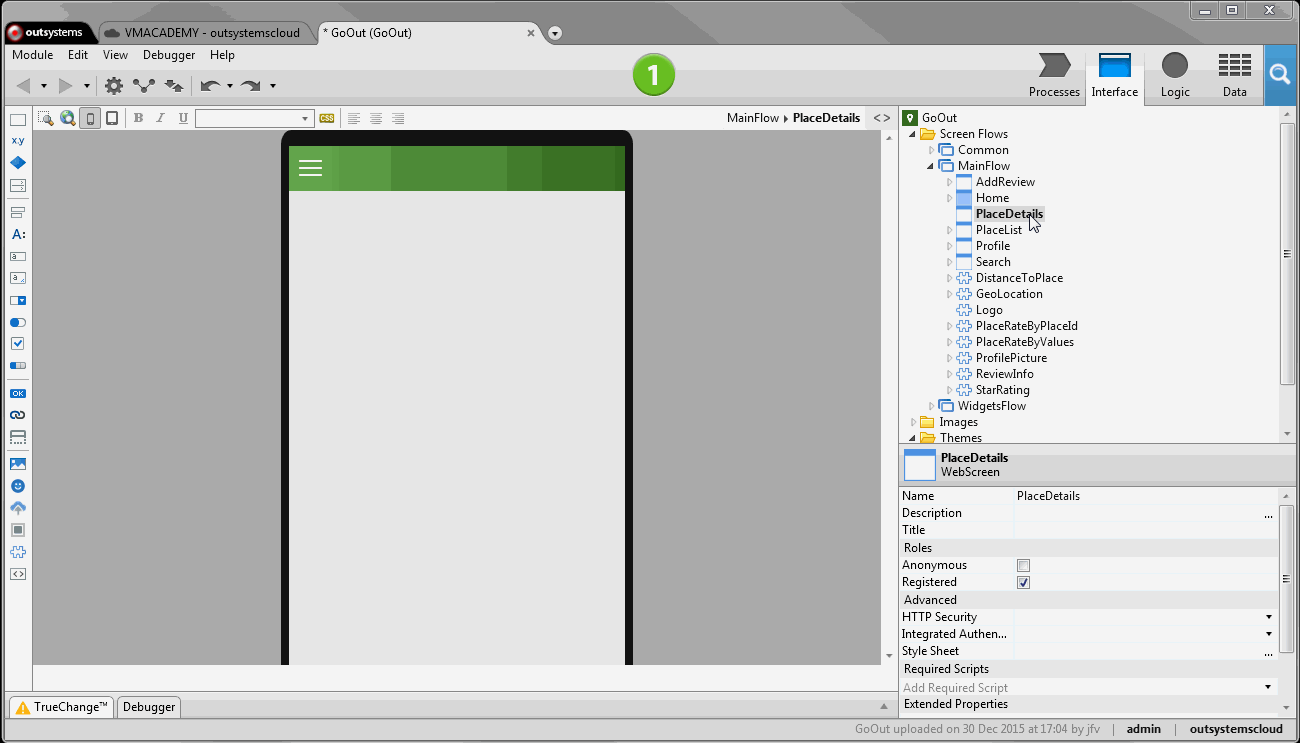This screenshot has height=743, width=1300.
Task: Select the Link widget tool
Action: pos(17,414)
